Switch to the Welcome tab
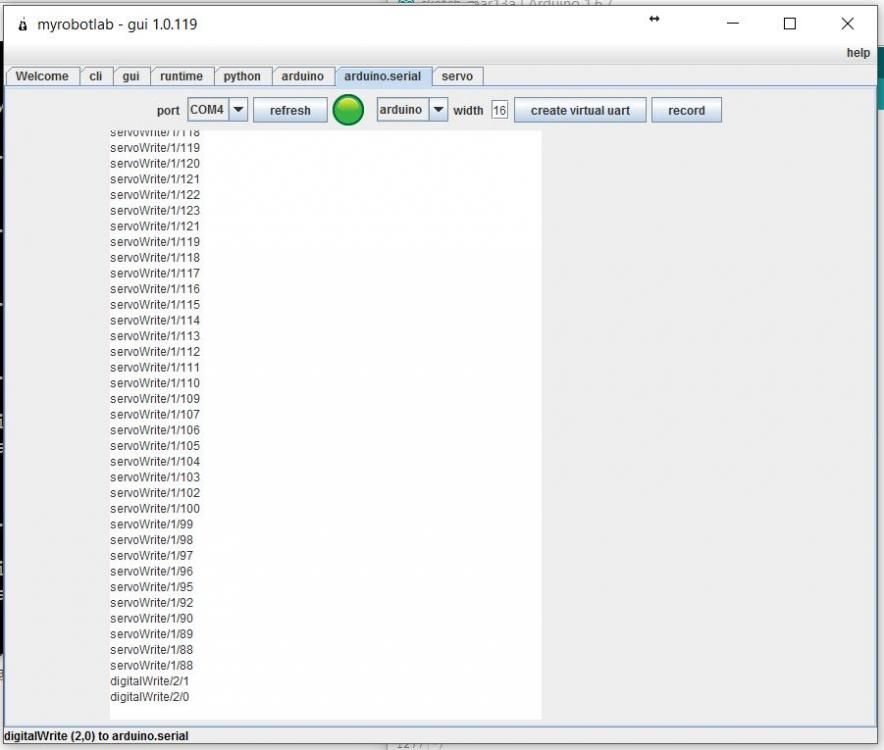The image size is (884, 750). click(42, 76)
